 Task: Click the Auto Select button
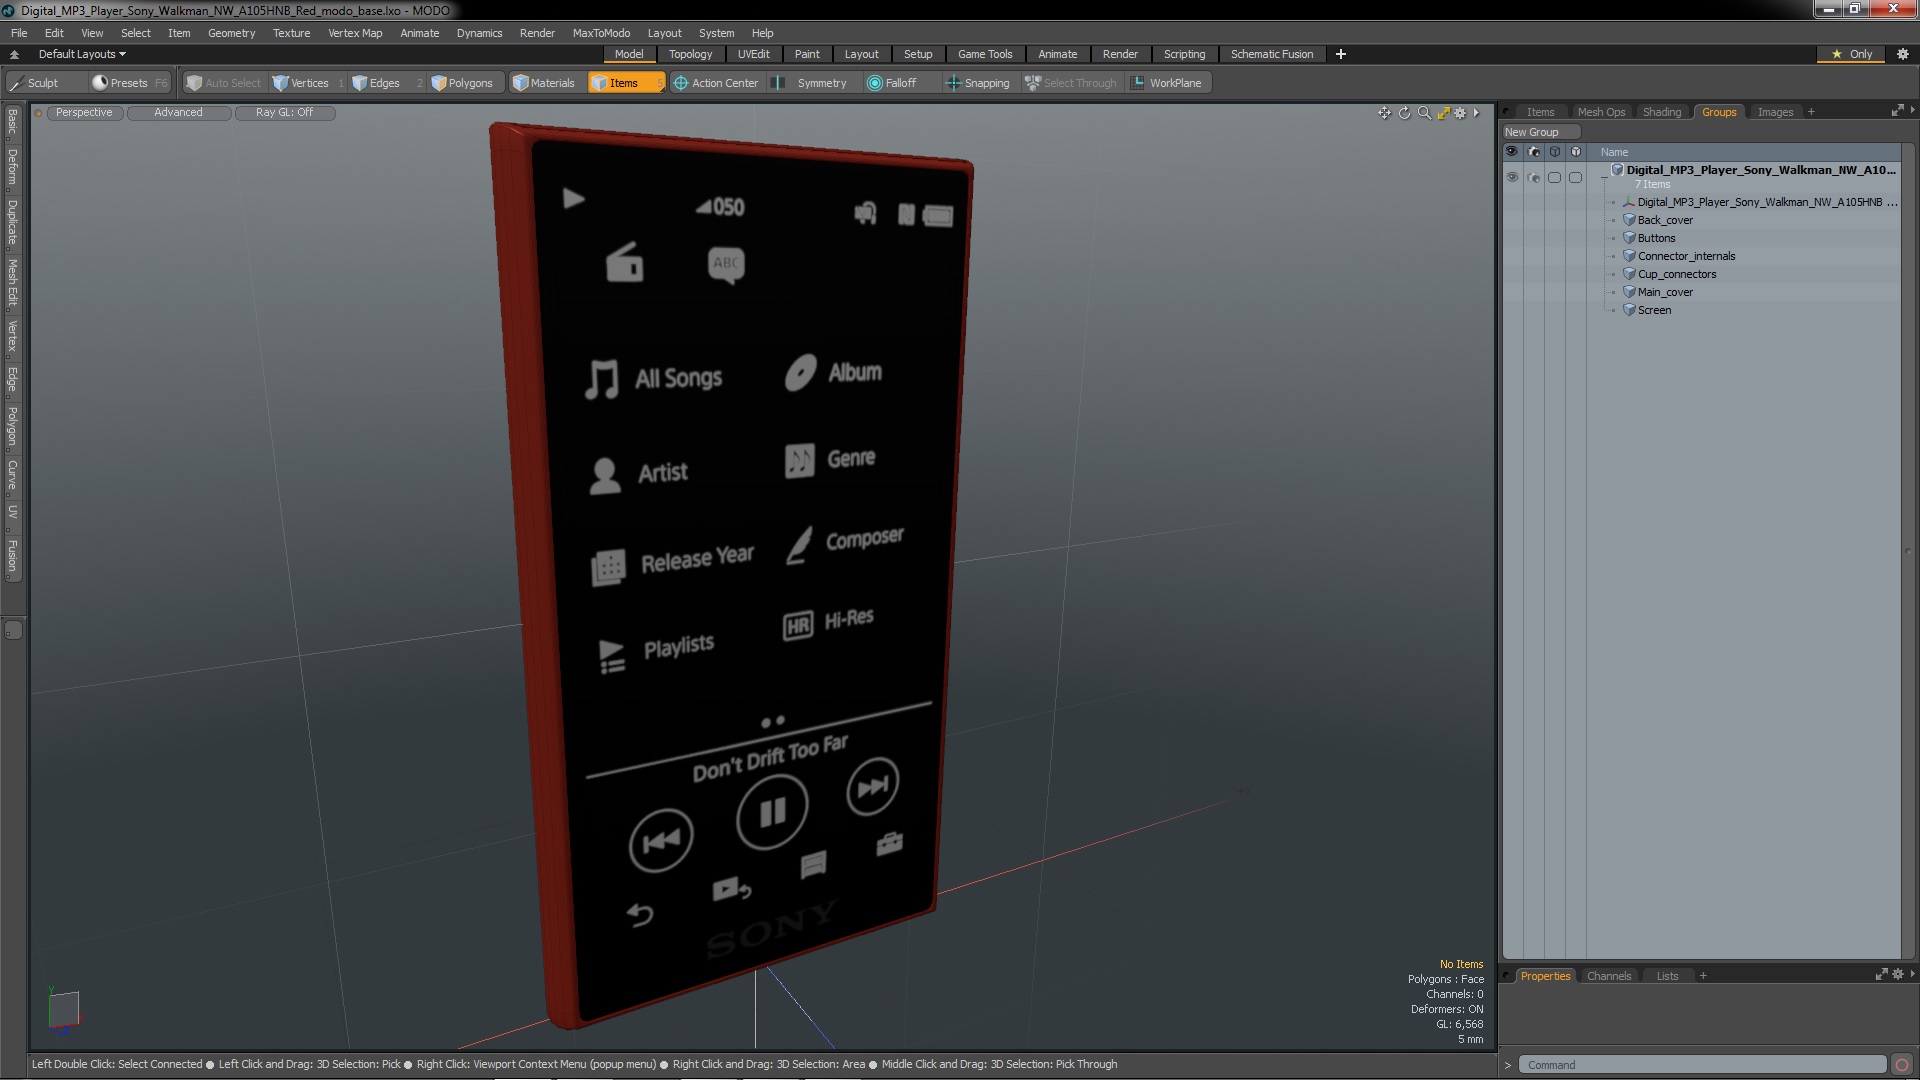(x=224, y=83)
